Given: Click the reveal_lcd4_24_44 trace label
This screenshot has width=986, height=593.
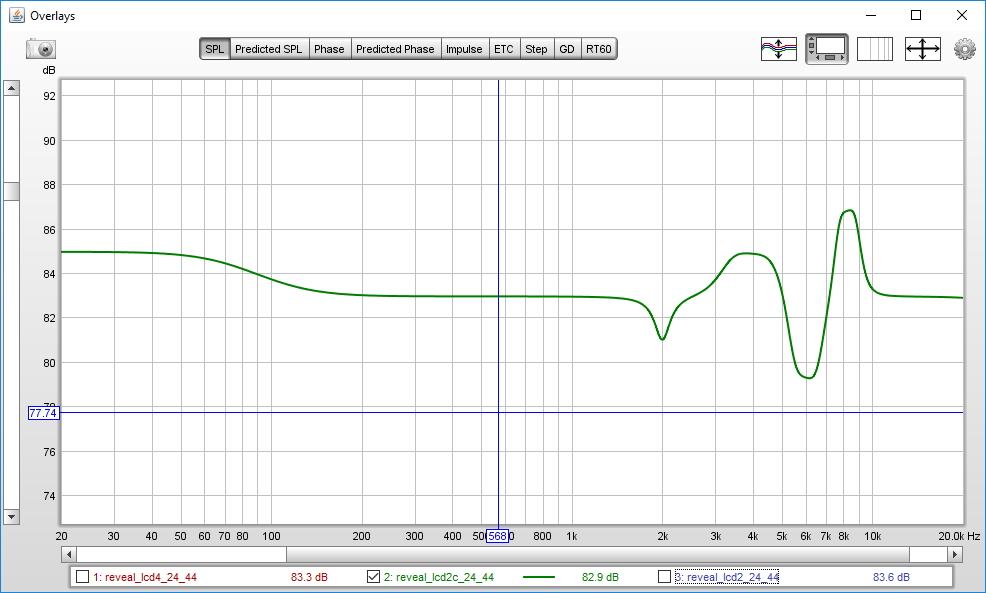Looking at the screenshot, I should (x=145, y=577).
